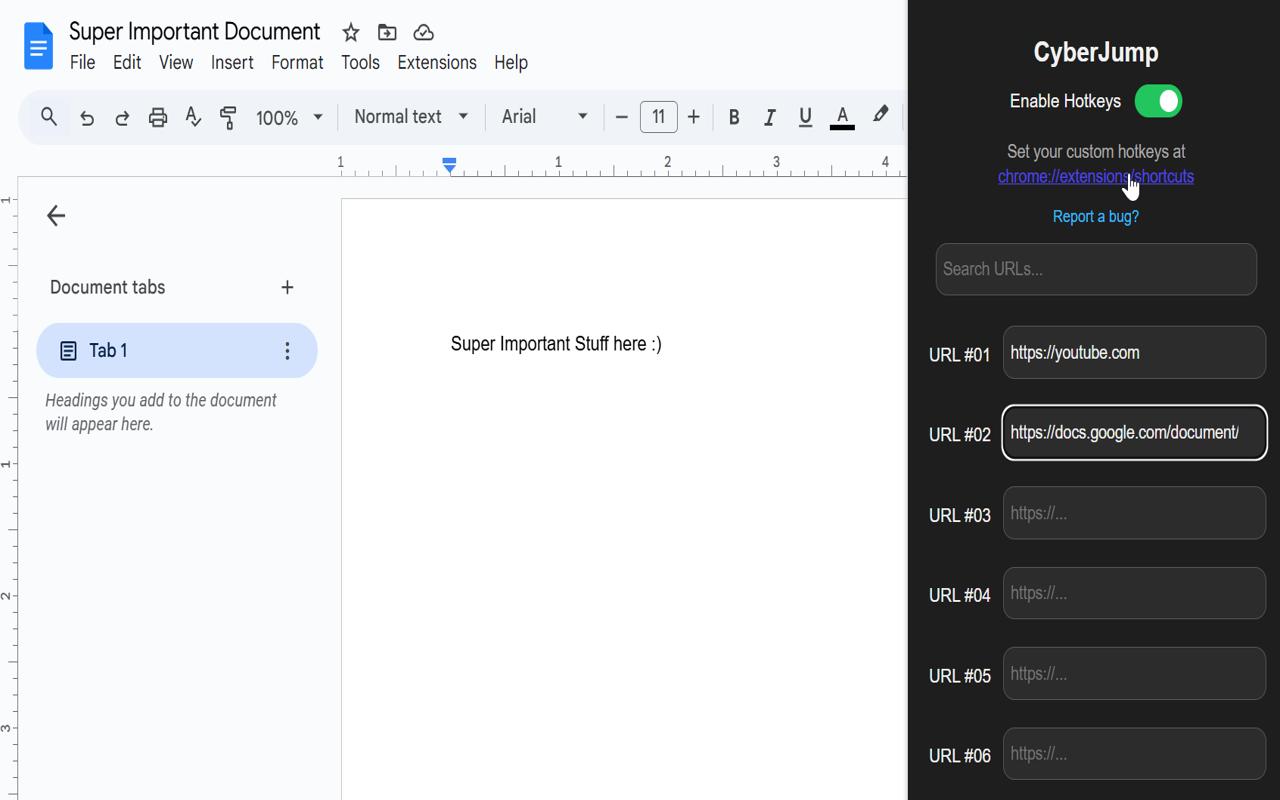
Task: Toggle bold formatting
Action: (734, 117)
